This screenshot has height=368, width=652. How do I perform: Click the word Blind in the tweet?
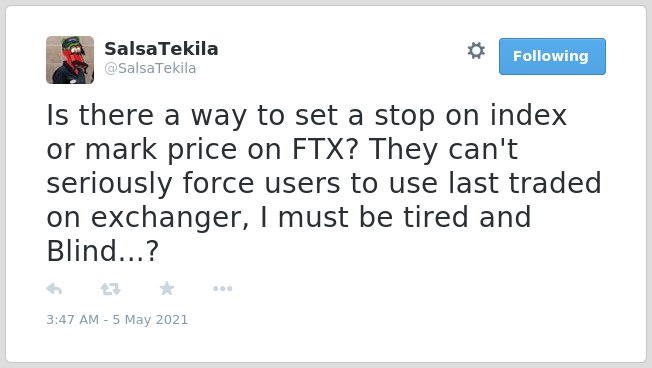pos(82,251)
